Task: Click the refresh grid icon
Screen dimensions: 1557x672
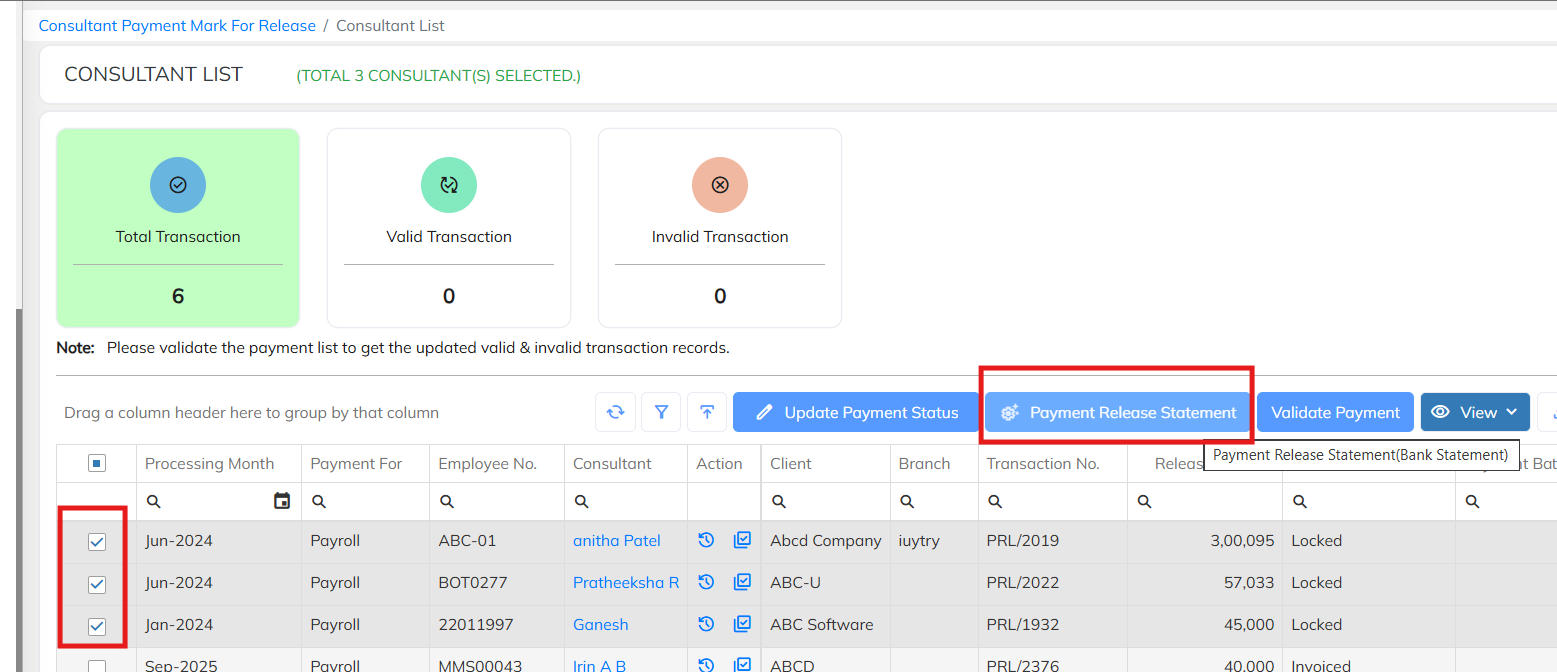Action: [x=615, y=412]
